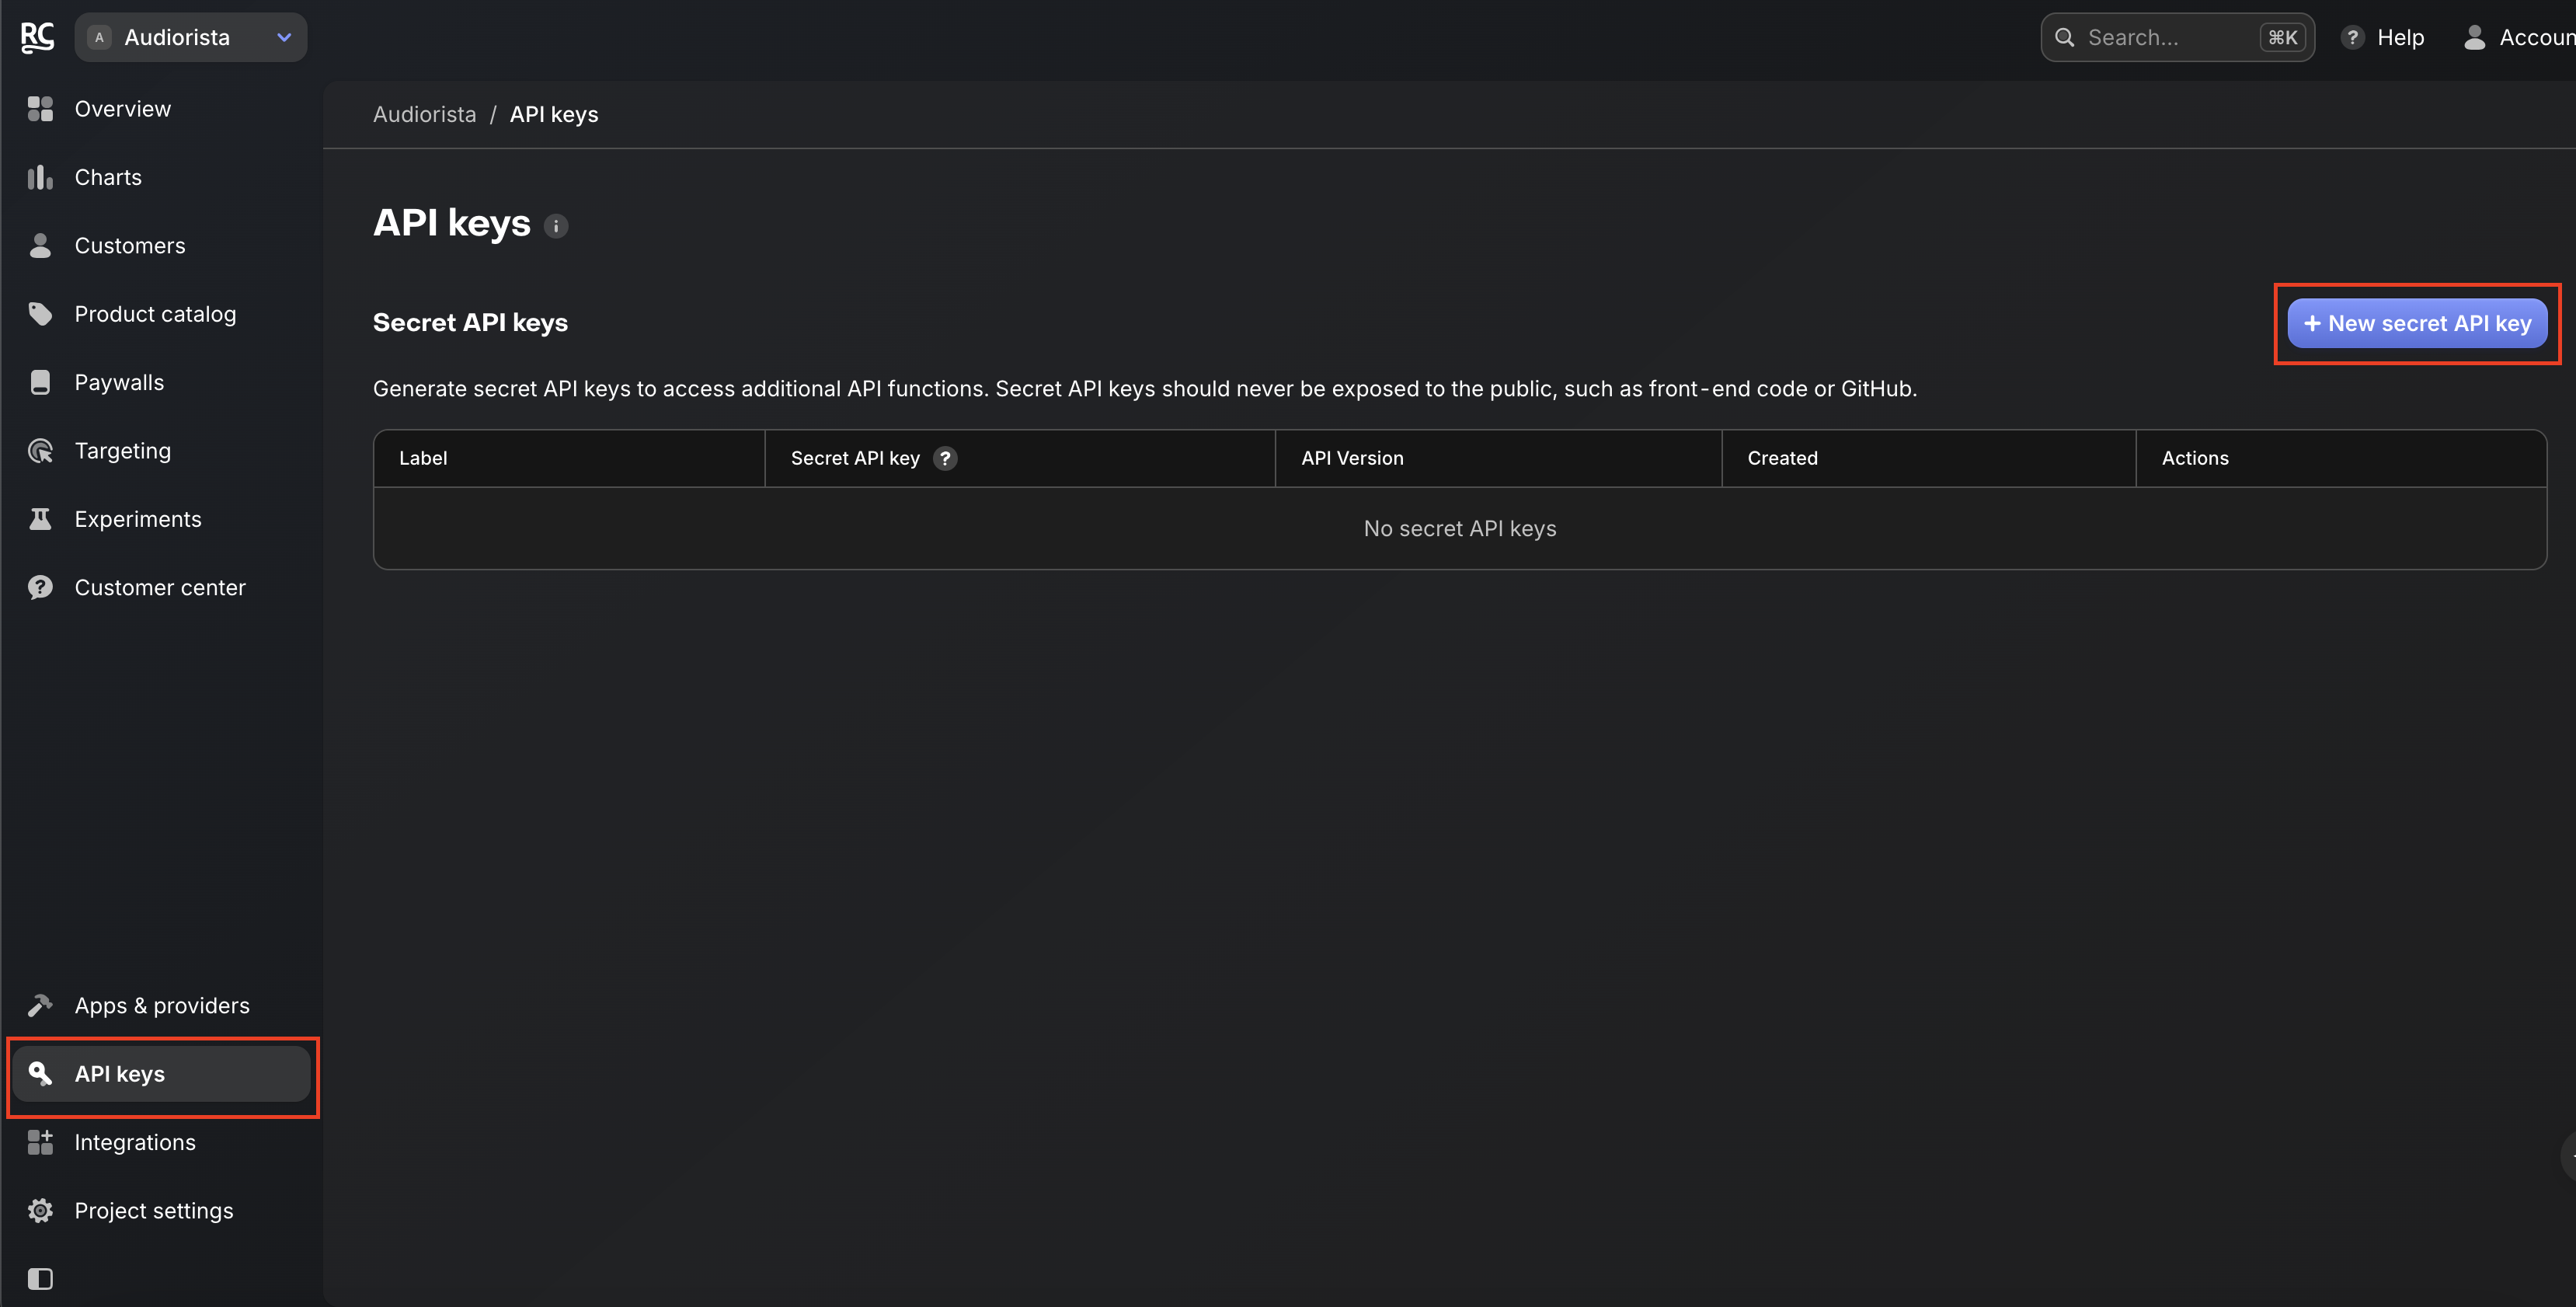
Task: Go to the Overview page
Action: coord(122,109)
